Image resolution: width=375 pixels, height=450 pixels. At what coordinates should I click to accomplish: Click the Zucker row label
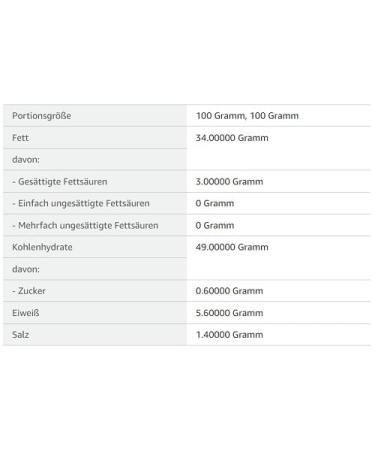click(29, 291)
